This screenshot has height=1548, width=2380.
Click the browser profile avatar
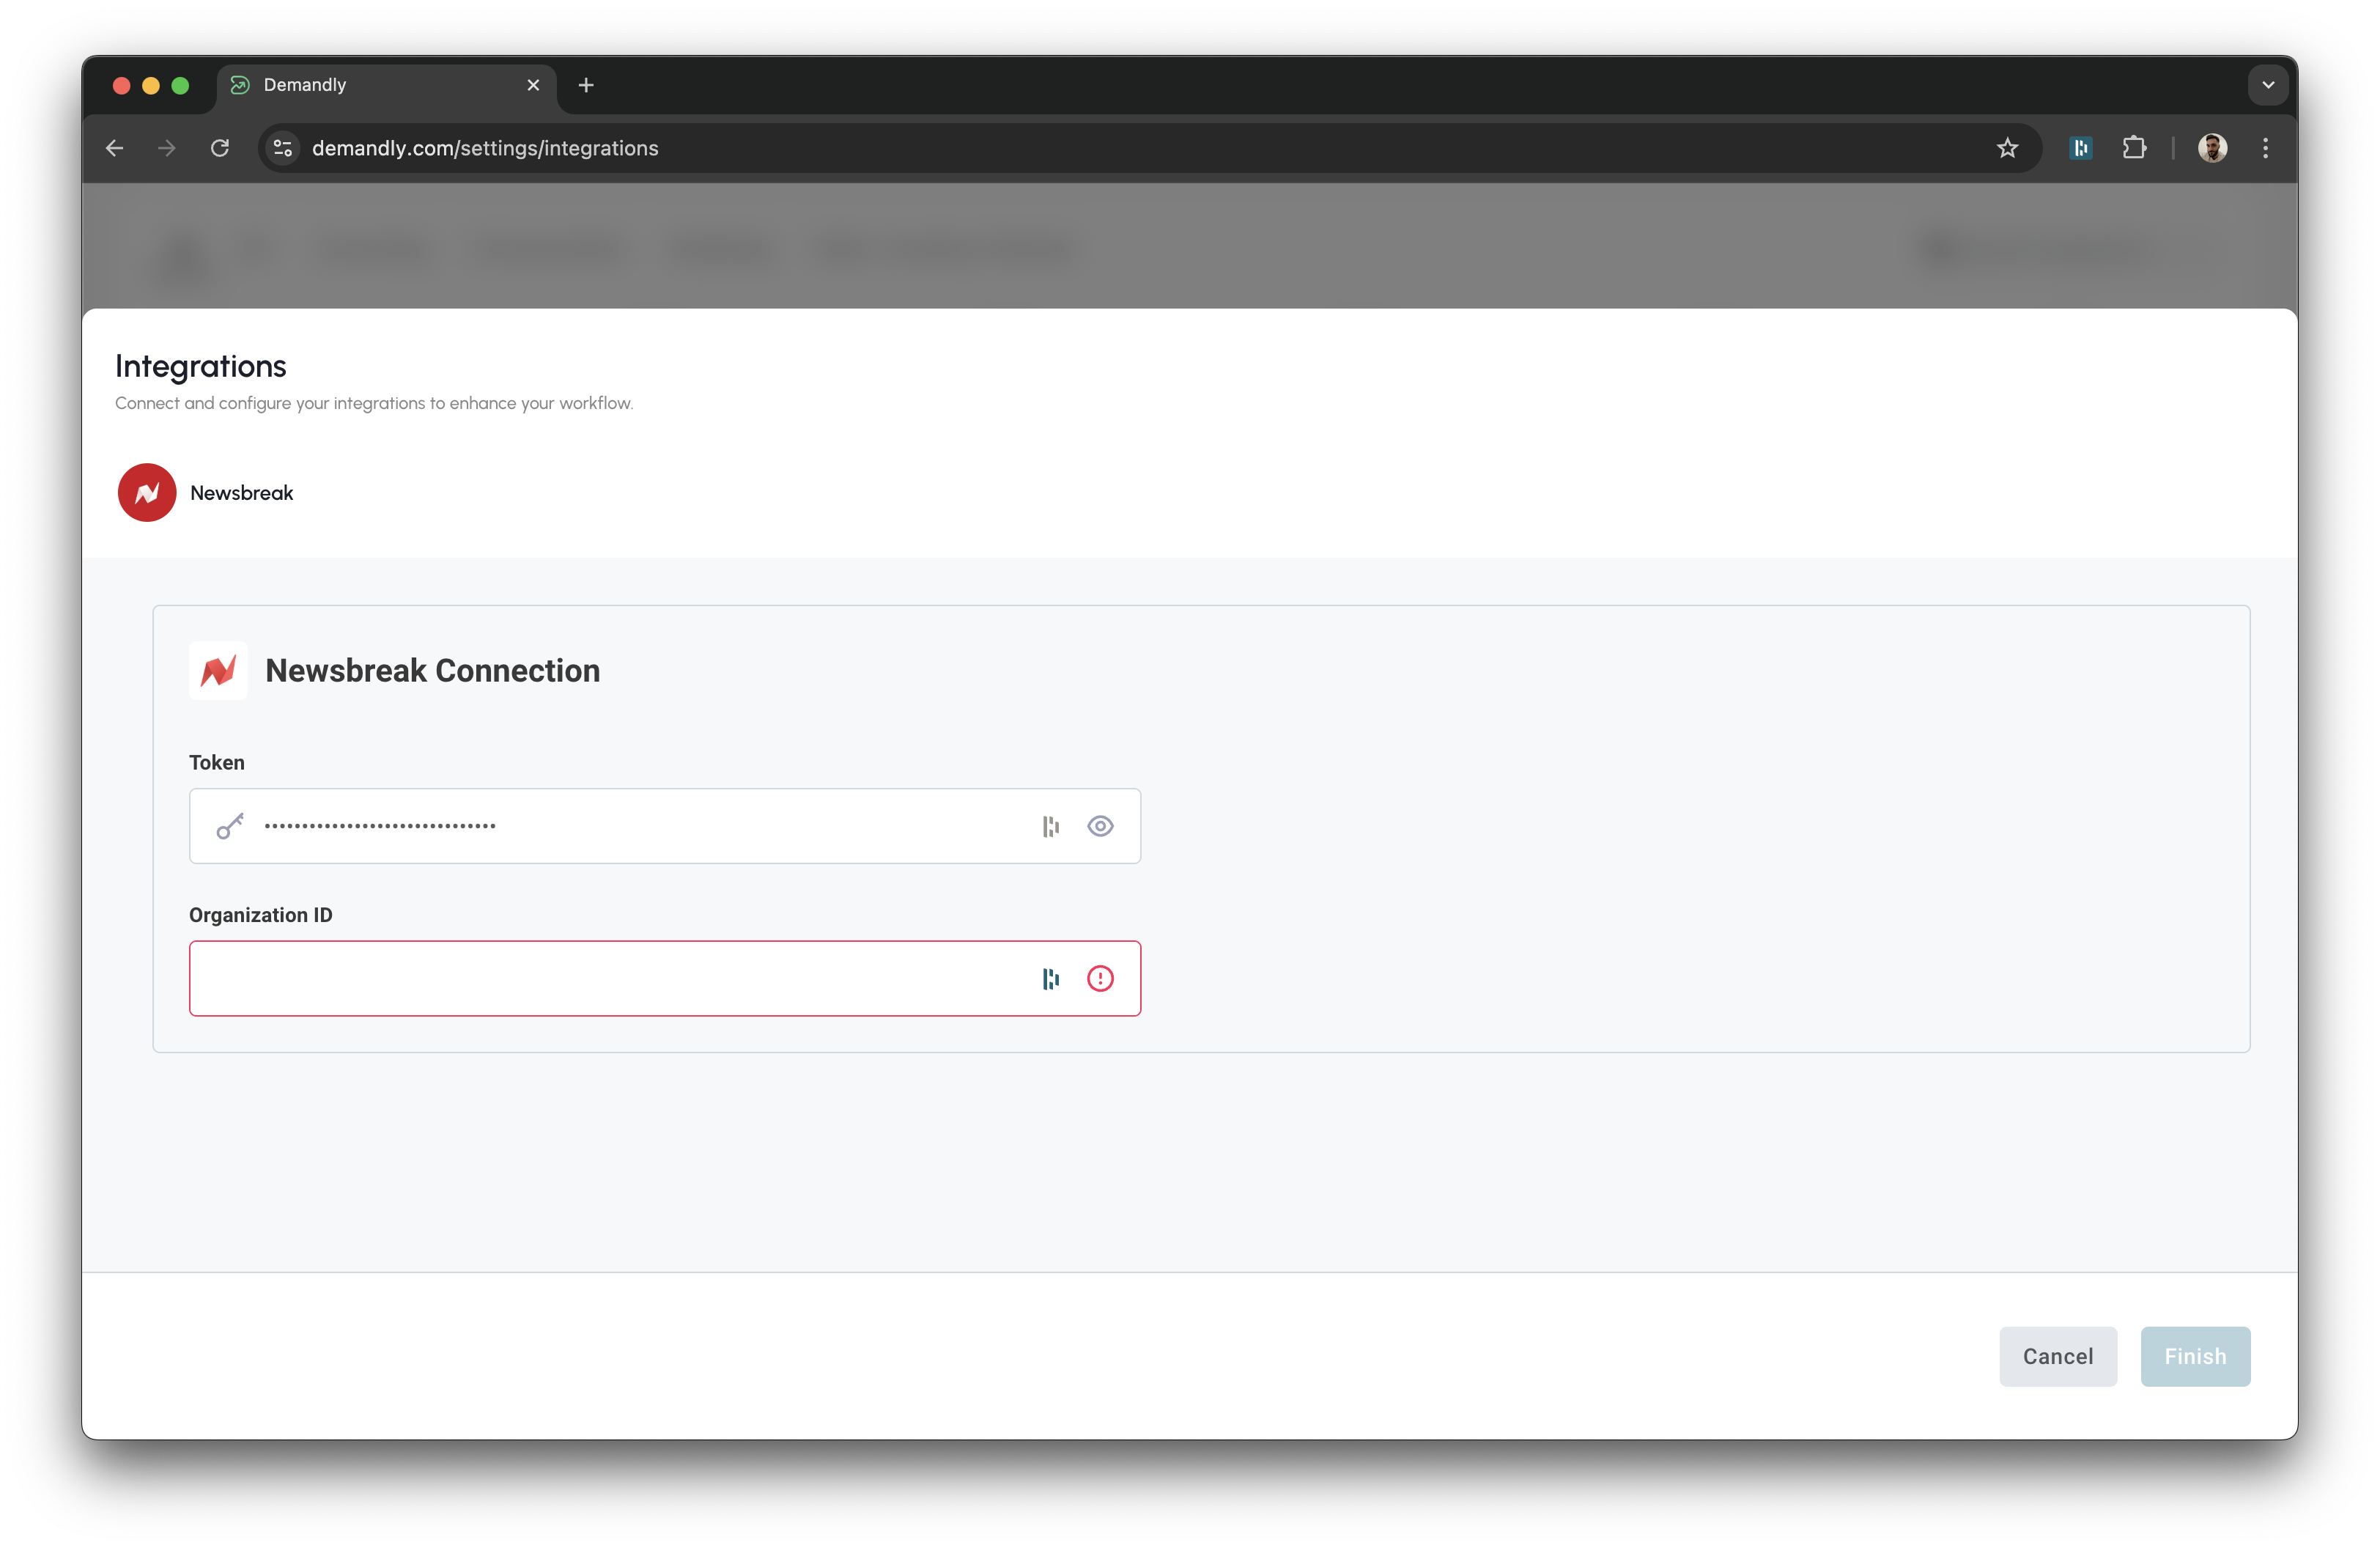[x=2213, y=147]
